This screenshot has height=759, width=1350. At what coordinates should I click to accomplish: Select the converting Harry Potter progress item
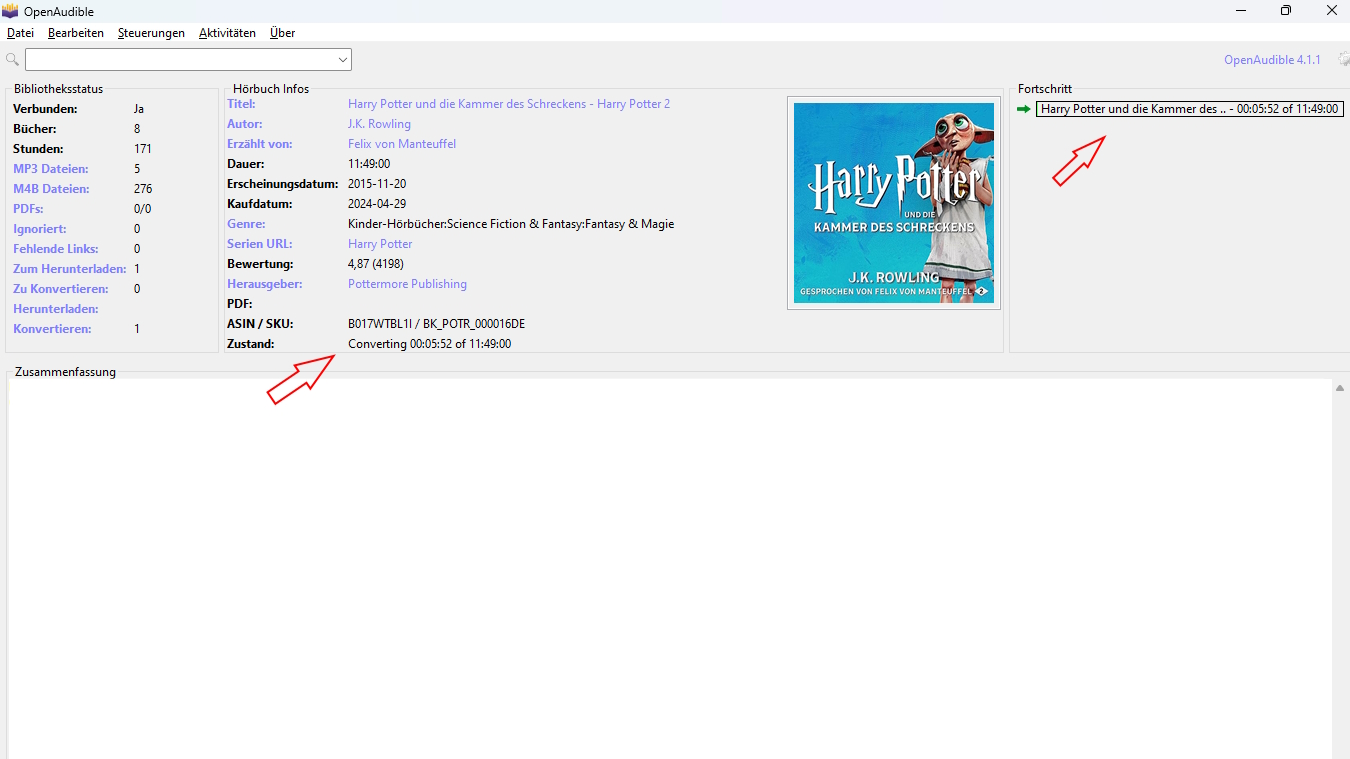(1189, 109)
